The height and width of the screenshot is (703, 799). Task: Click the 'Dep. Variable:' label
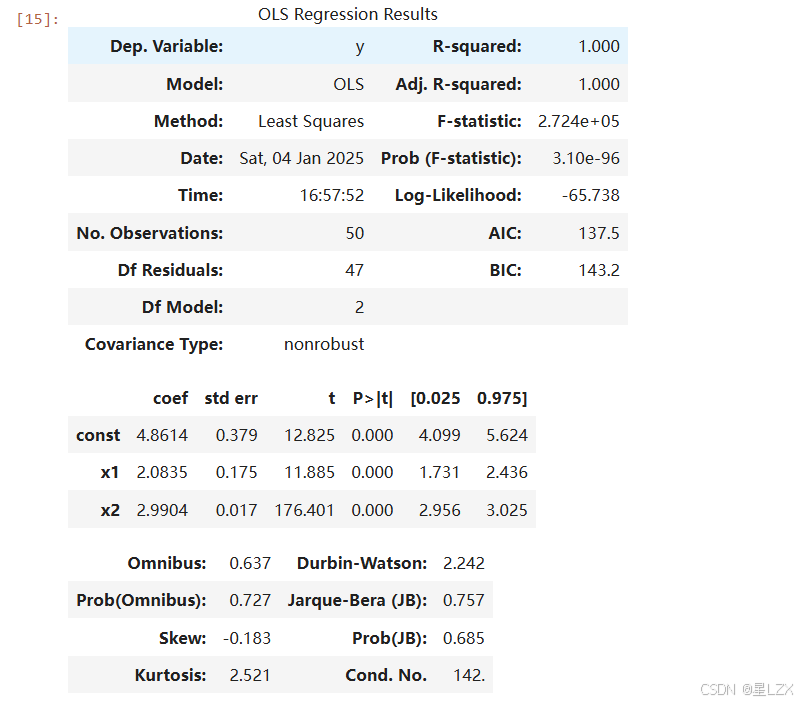tap(167, 46)
